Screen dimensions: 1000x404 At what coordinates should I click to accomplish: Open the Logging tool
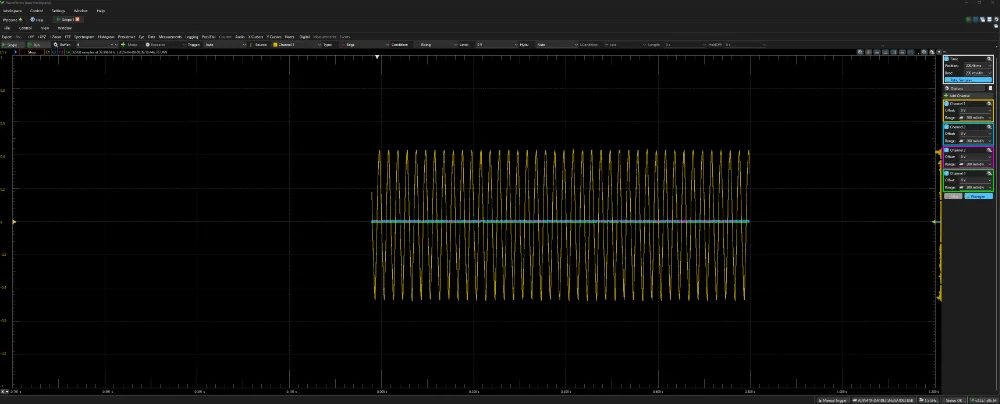click(192, 36)
